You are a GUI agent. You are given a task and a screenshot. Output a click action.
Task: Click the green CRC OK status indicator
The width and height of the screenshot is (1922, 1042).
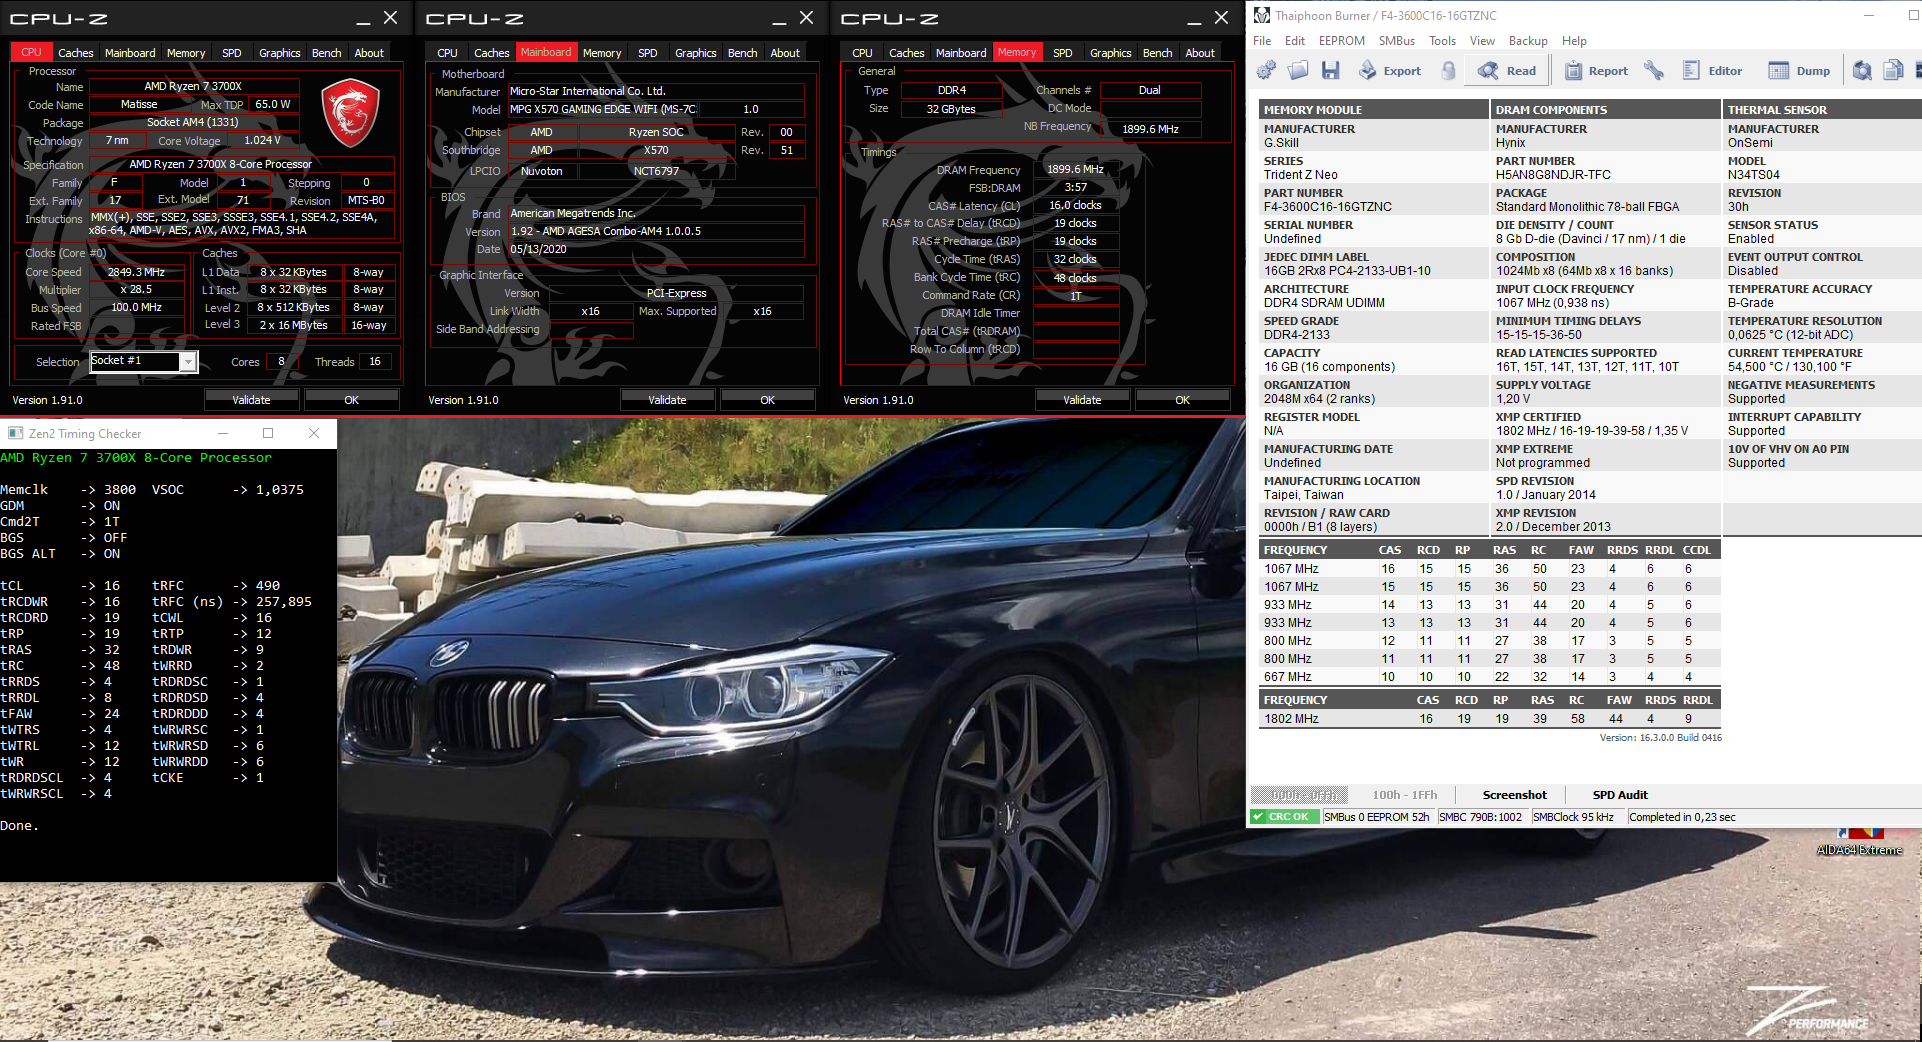coord(1284,817)
